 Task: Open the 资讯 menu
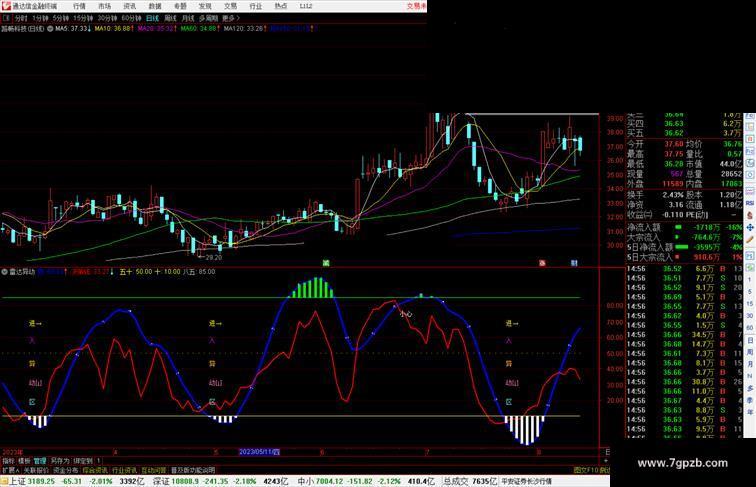[130, 6]
